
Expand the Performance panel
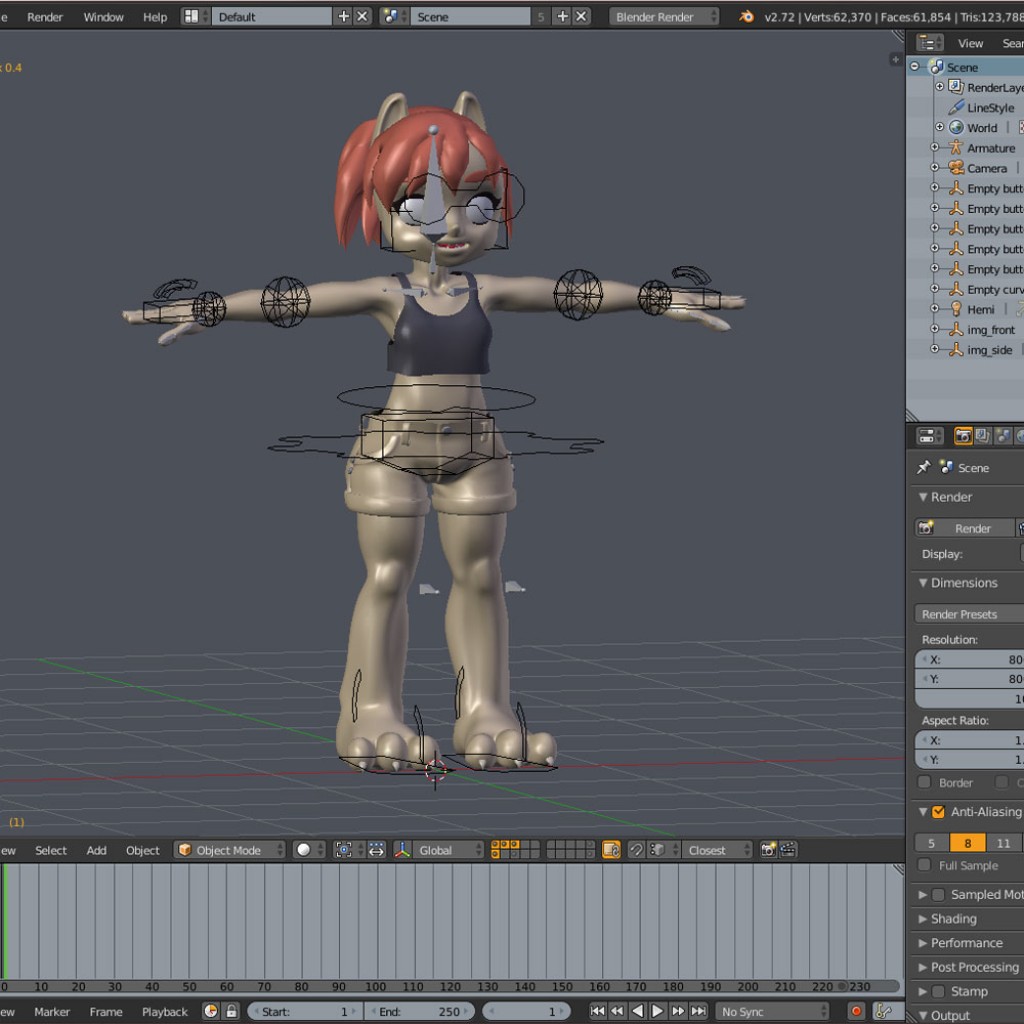965,943
